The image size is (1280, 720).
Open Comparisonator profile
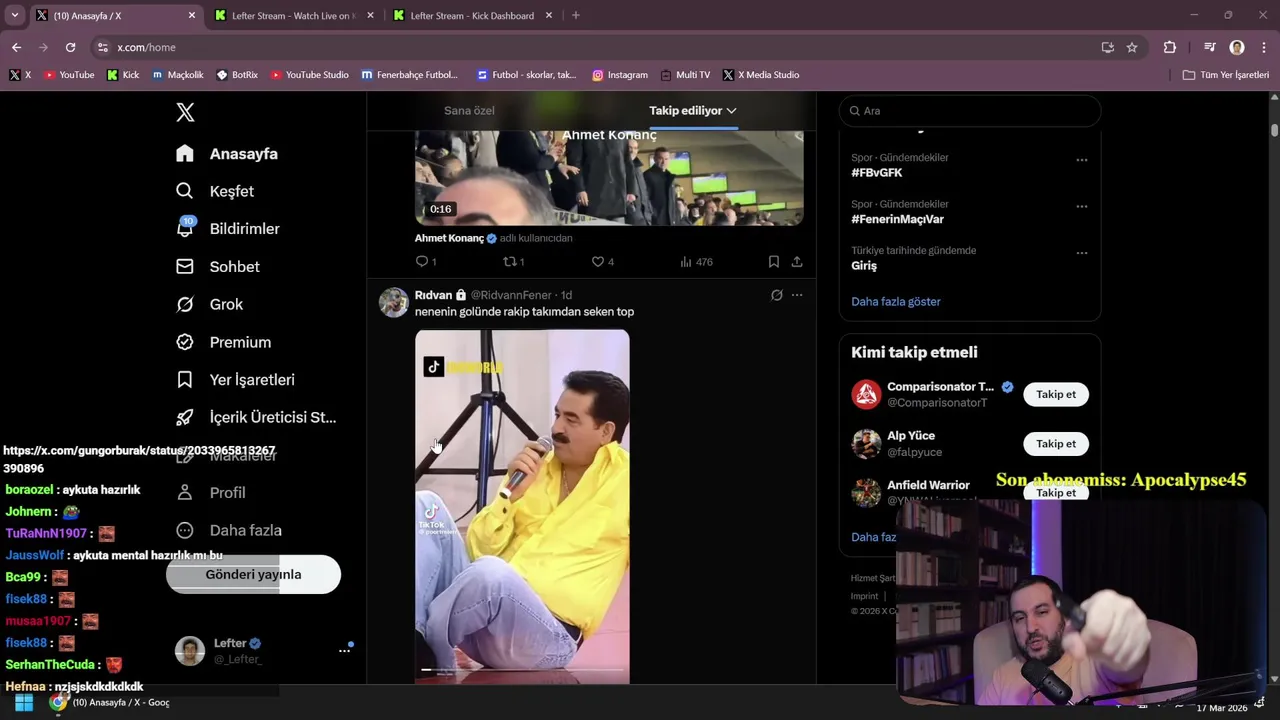(x=940, y=387)
